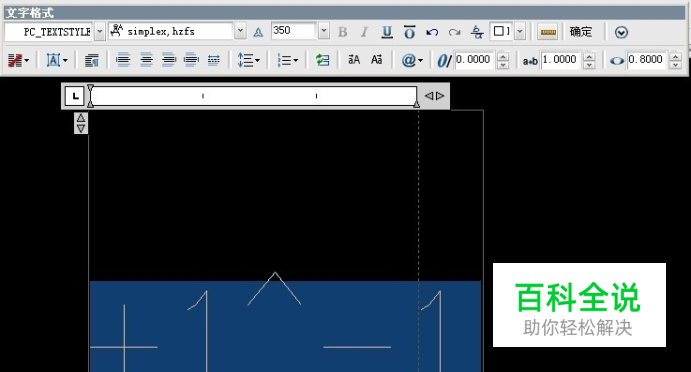Screen dimensions: 691x372
Task: Decrease the oblique angle with down spinner
Action: click(x=503, y=64)
